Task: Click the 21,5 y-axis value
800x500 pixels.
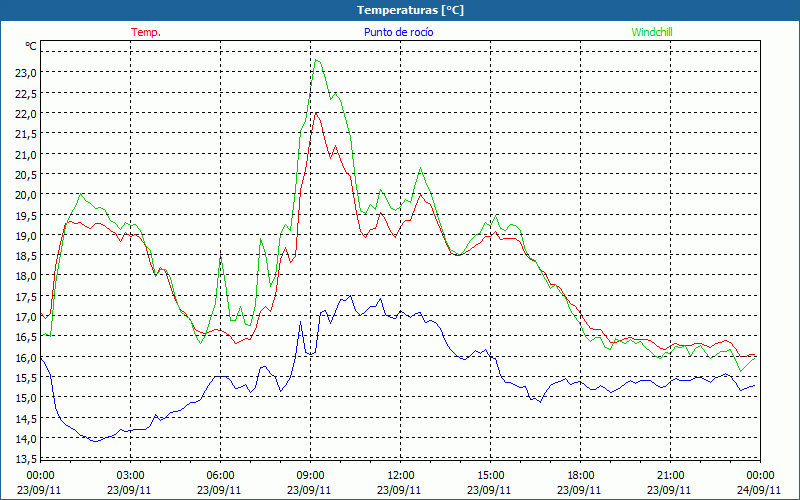Action: tap(26, 134)
